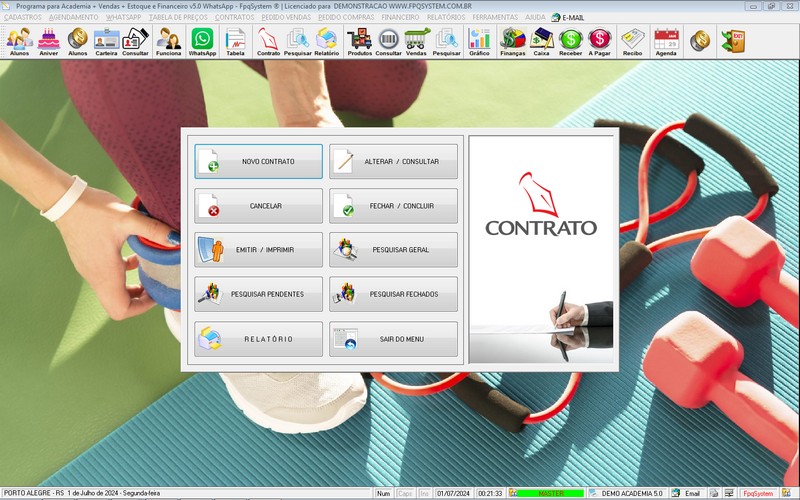Open the Caixa cash register icon
Viewport: 800px width, 500px height.
541,41
